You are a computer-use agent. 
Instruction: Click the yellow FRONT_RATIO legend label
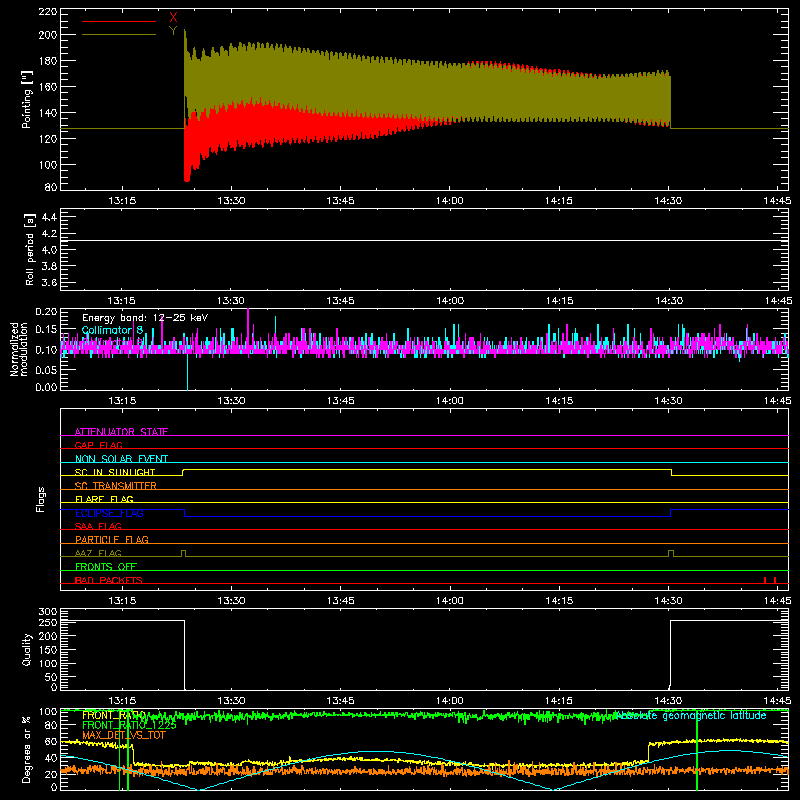tap(114, 715)
